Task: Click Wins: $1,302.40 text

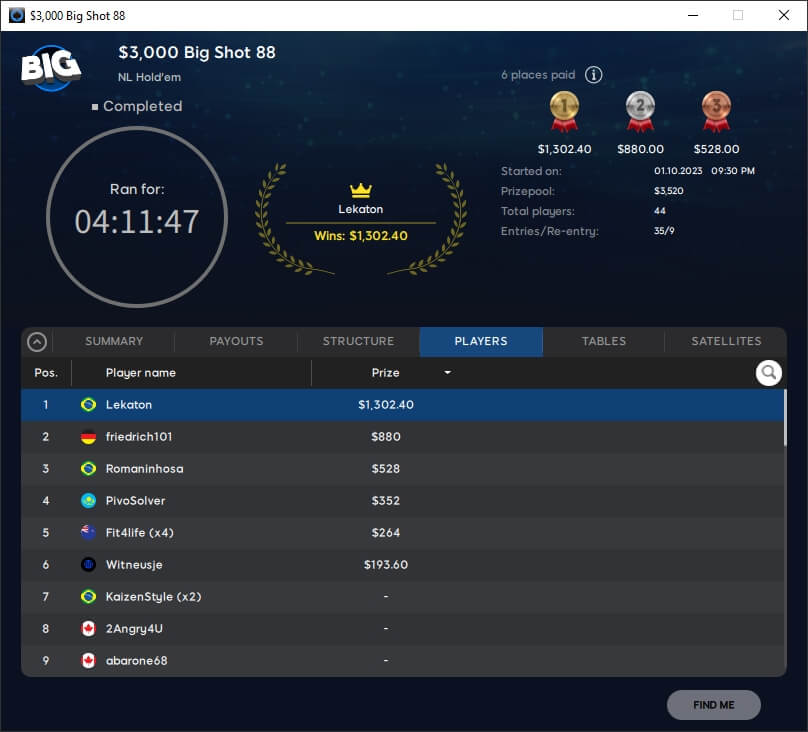Action: tap(361, 235)
